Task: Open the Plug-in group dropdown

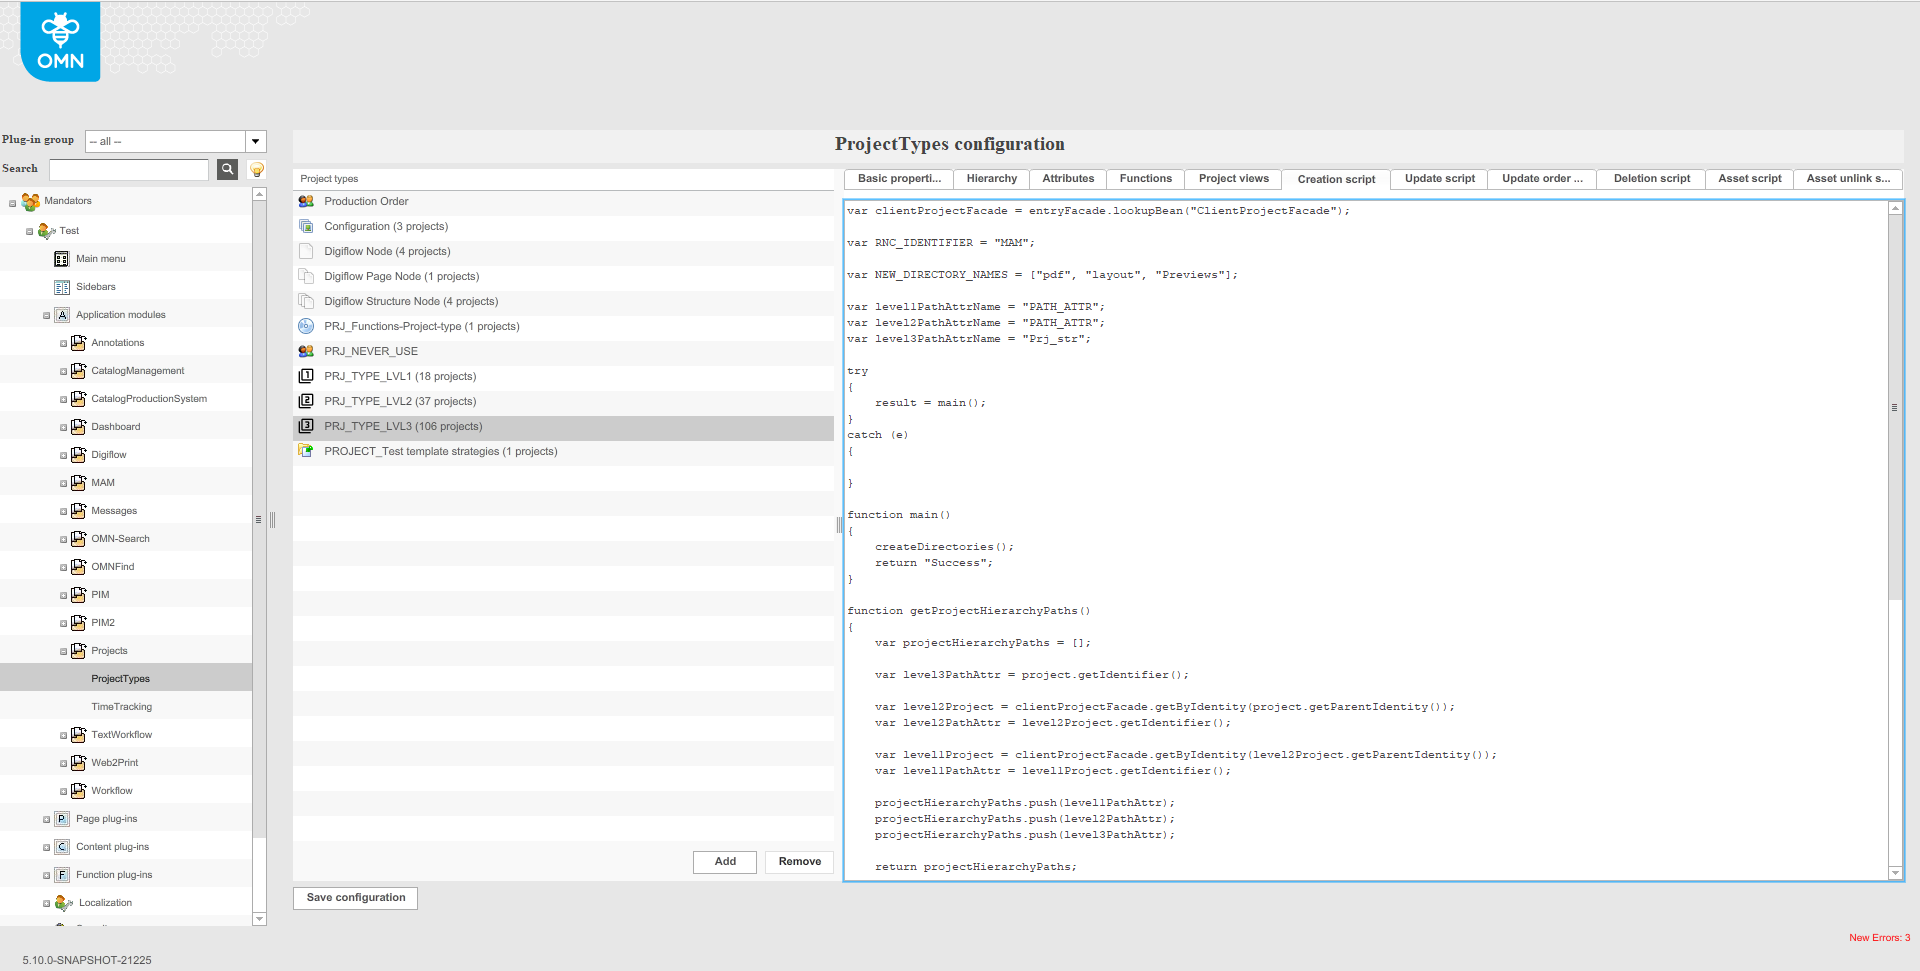Action: pyautogui.click(x=256, y=141)
